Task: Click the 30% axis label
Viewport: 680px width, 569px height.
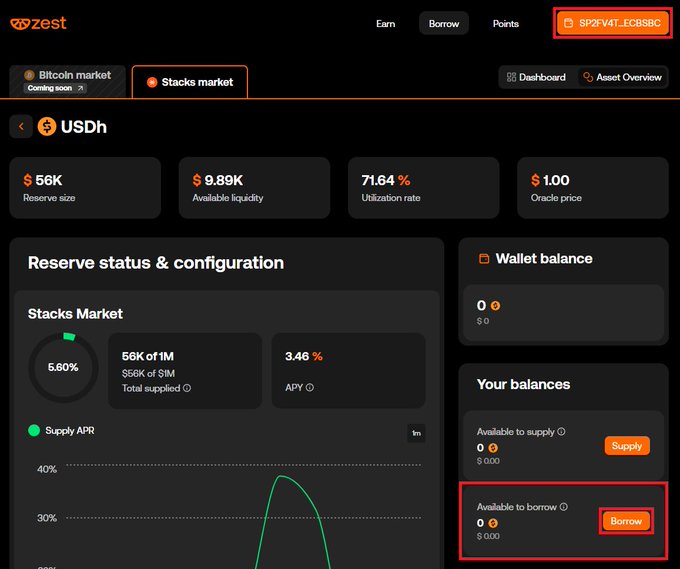Action: [47, 518]
